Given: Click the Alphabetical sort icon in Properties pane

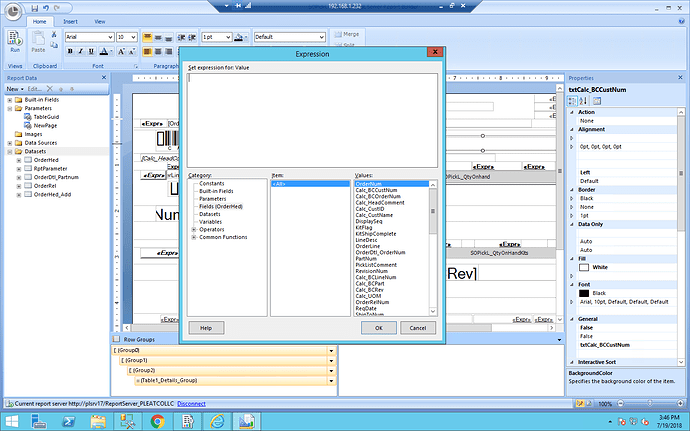Looking at the screenshot, I should (583, 101).
